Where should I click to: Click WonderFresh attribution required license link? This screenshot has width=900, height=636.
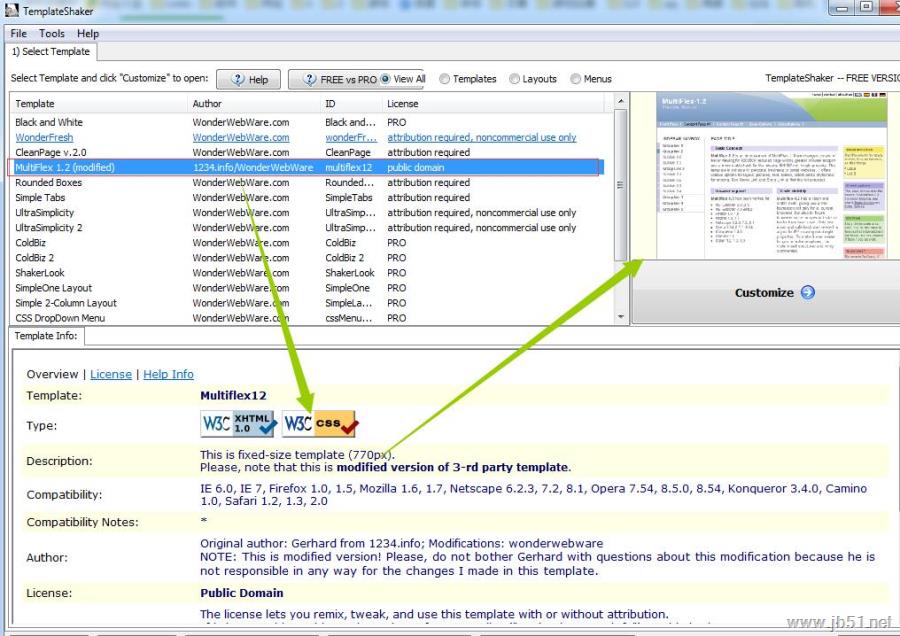(482, 138)
